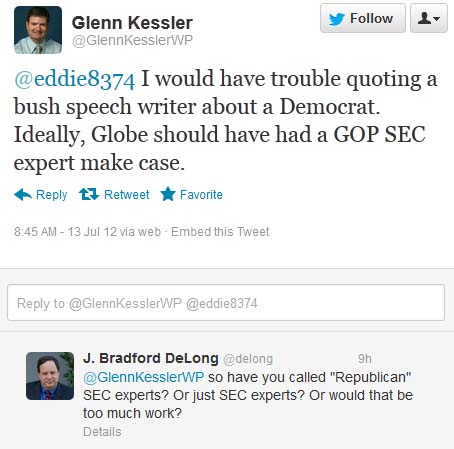
Task: Click the Favorite text link
Action: (201, 195)
